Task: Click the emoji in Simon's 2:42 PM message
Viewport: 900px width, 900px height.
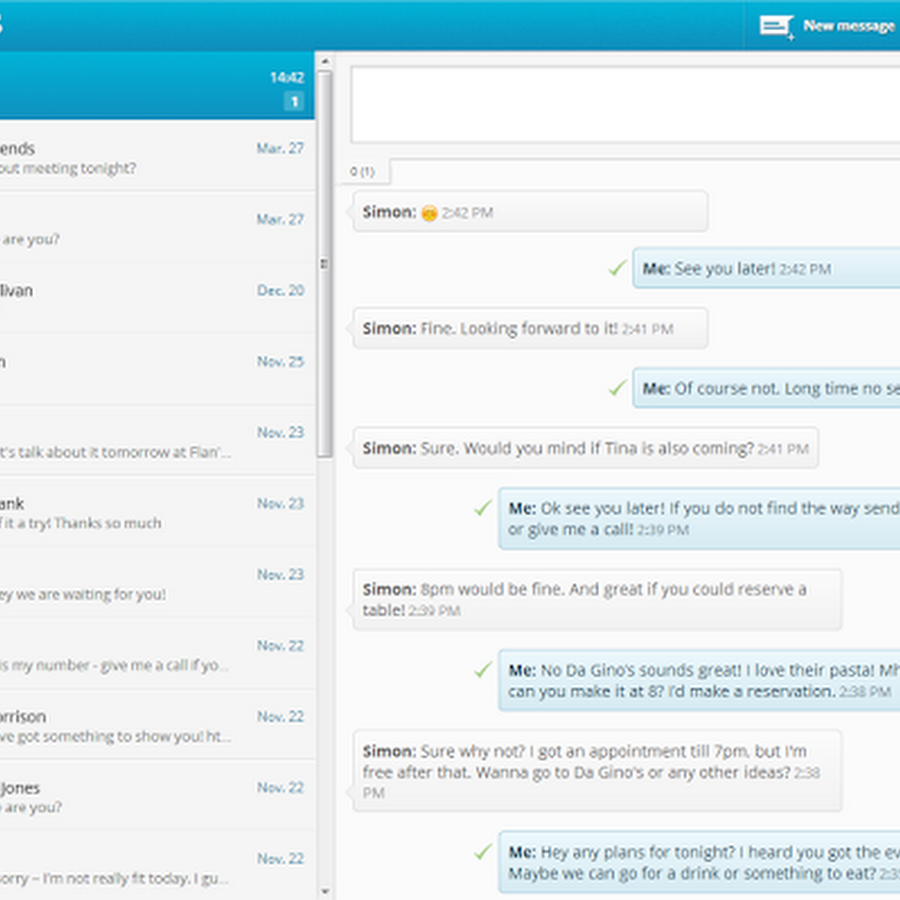Action: pos(429,213)
